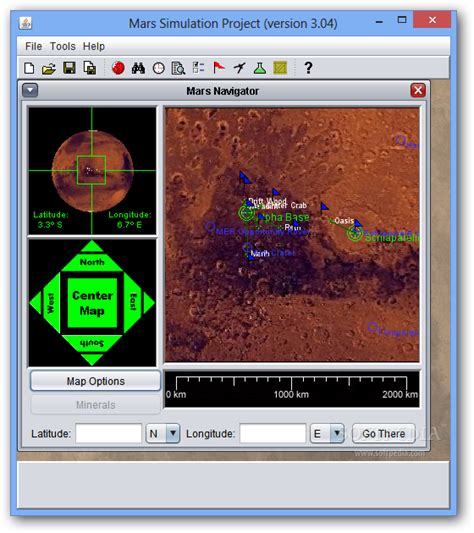Open the Monitor tool magnifier icon
The image size is (474, 533).
pos(179,68)
